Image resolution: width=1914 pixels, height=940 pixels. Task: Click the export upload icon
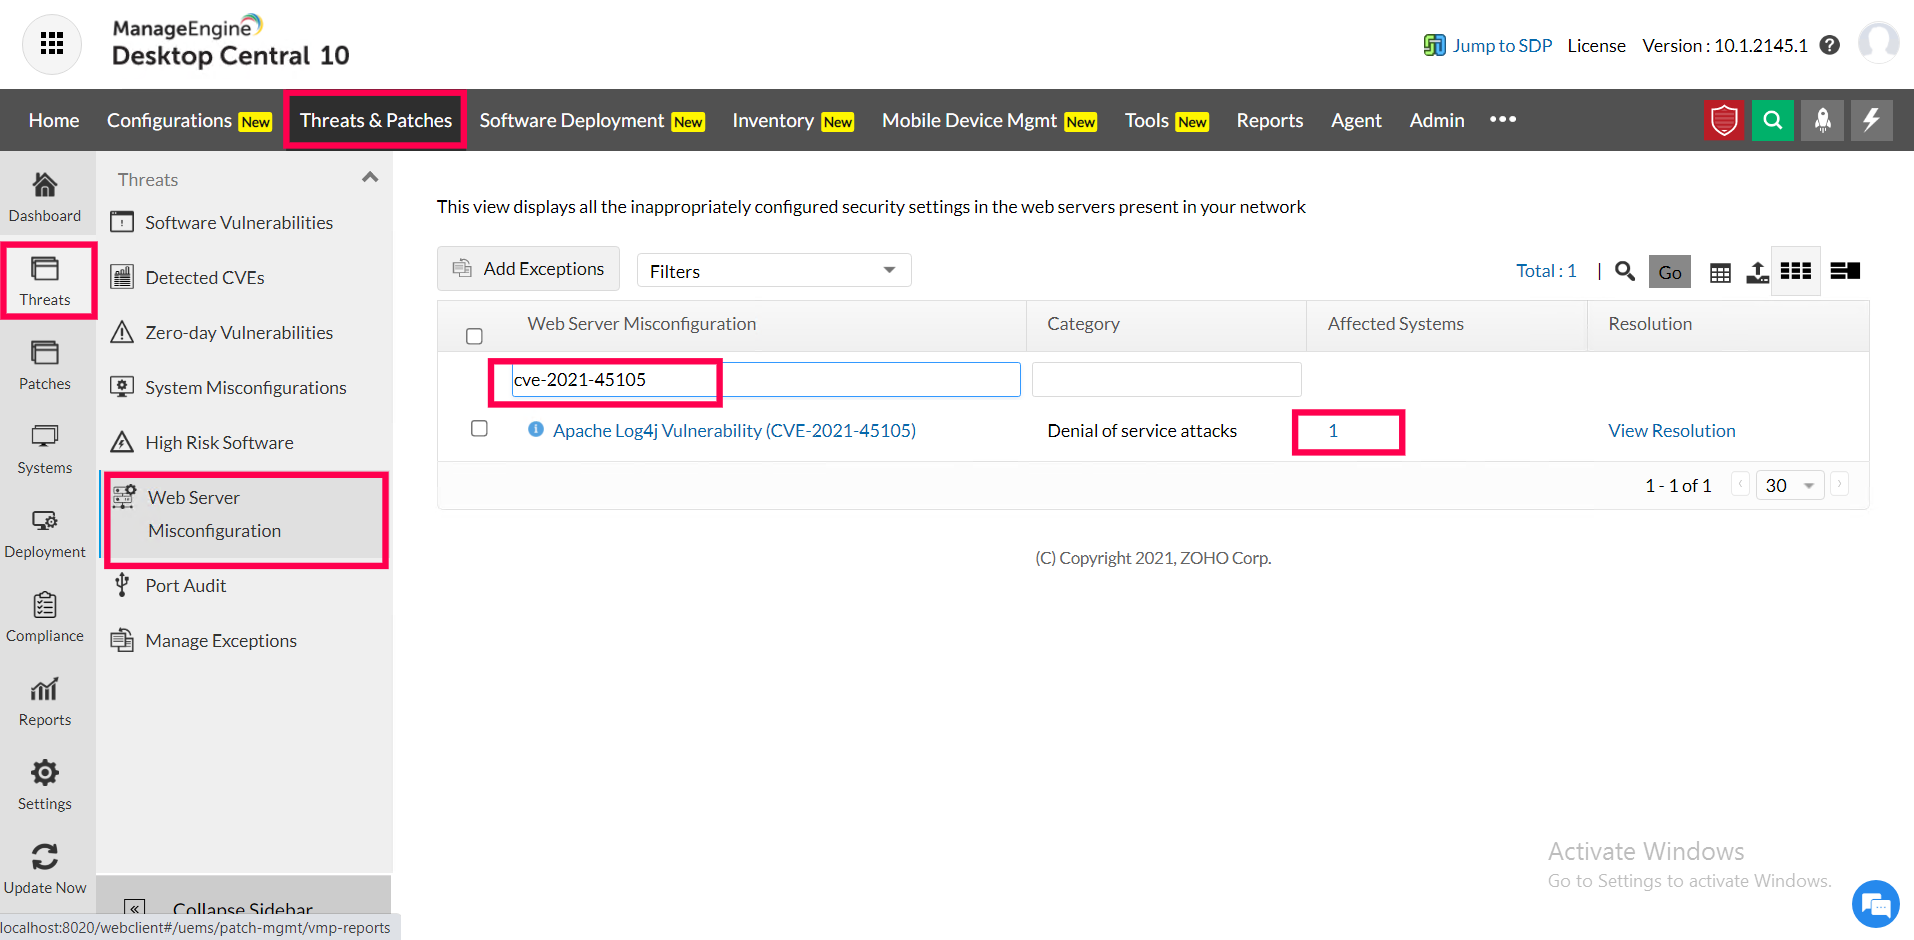click(x=1757, y=272)
